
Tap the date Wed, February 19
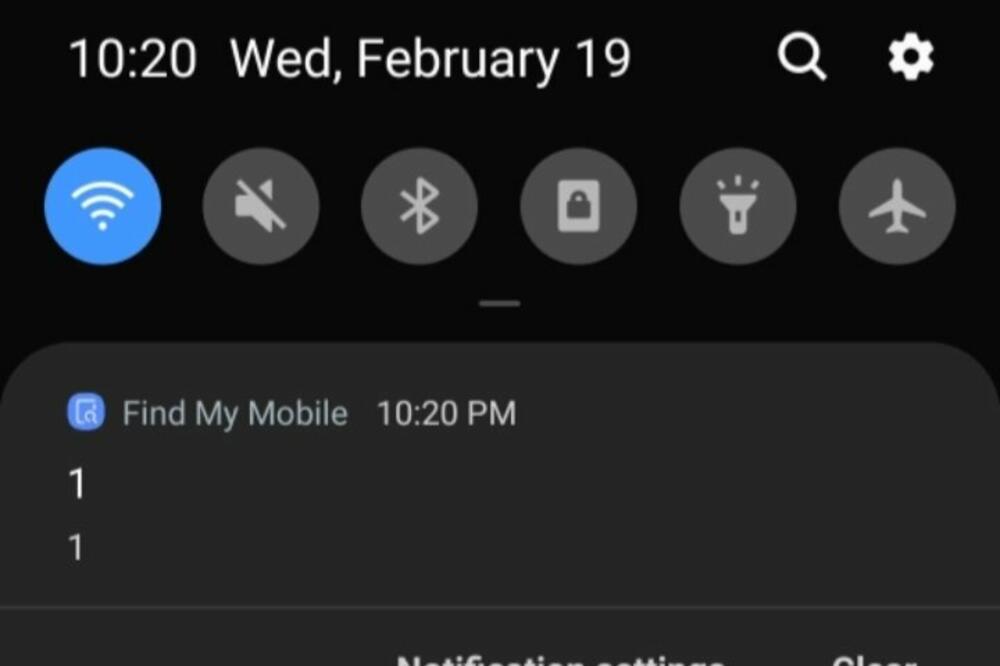tap(430, 59)
